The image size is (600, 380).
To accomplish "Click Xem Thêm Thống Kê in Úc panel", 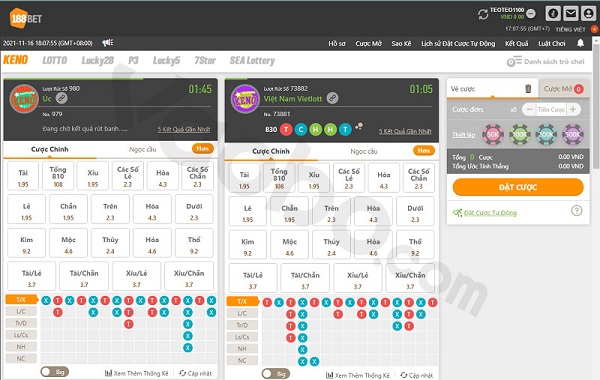I will click(x=137, y=373).
